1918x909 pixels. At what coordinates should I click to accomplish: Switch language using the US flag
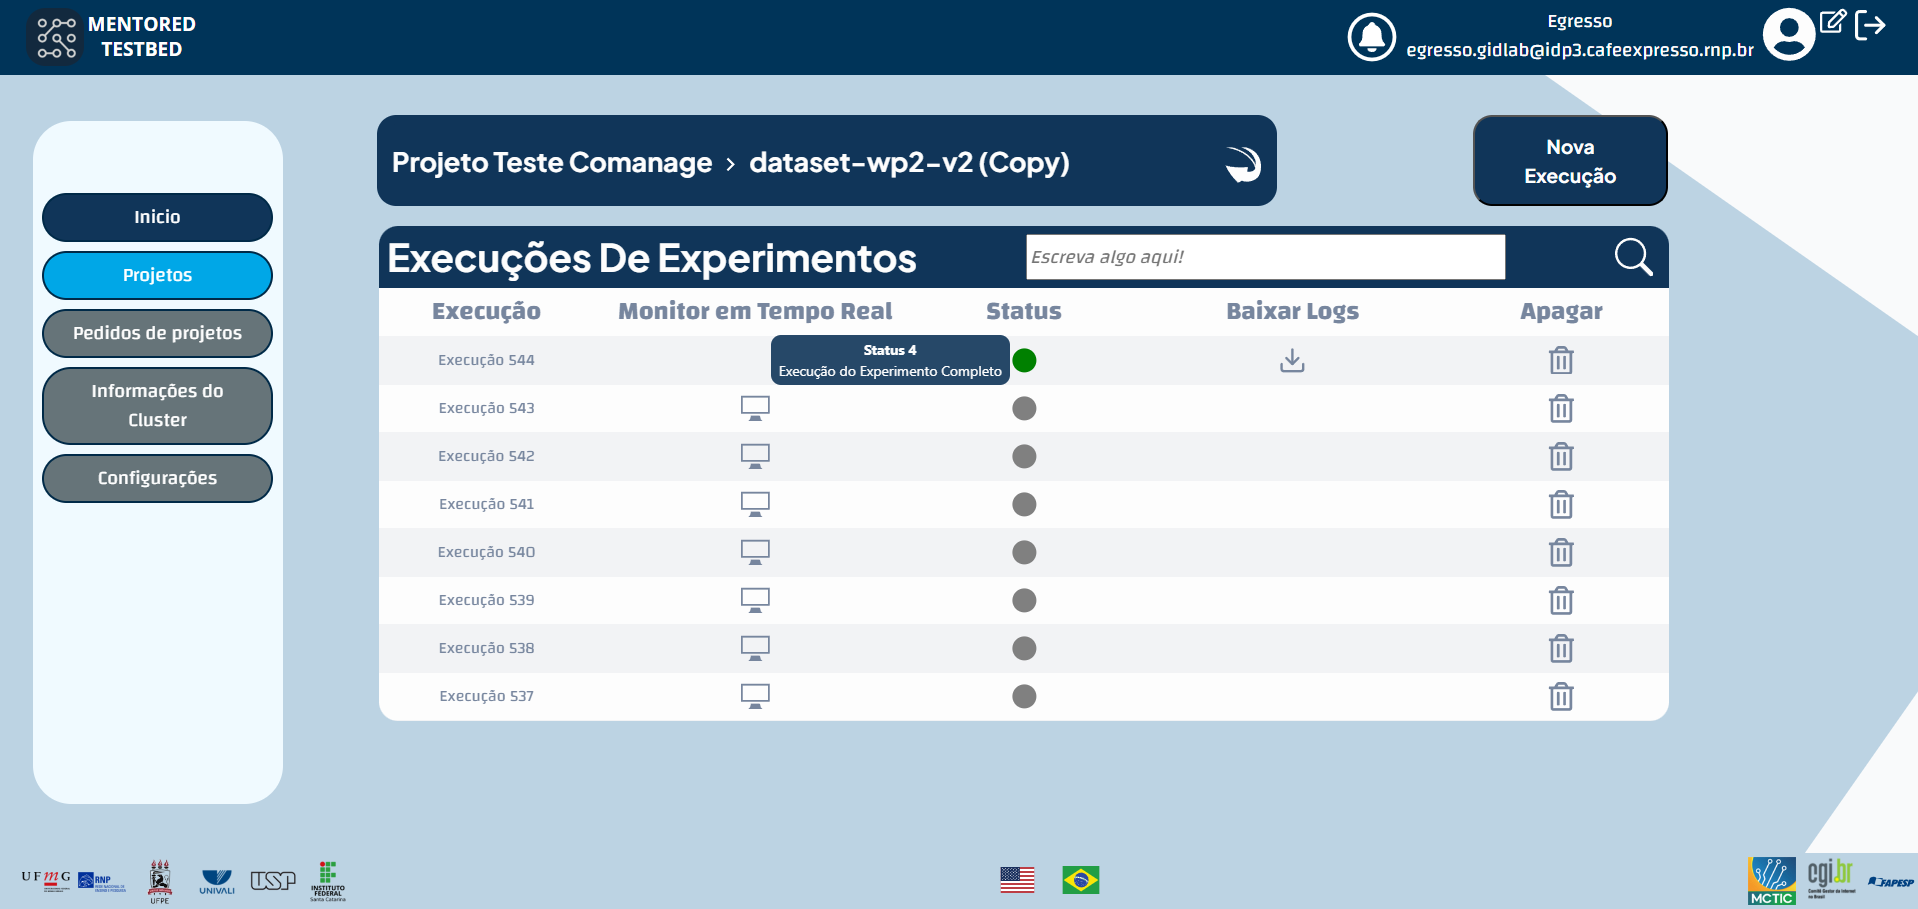click(1017, 880)
